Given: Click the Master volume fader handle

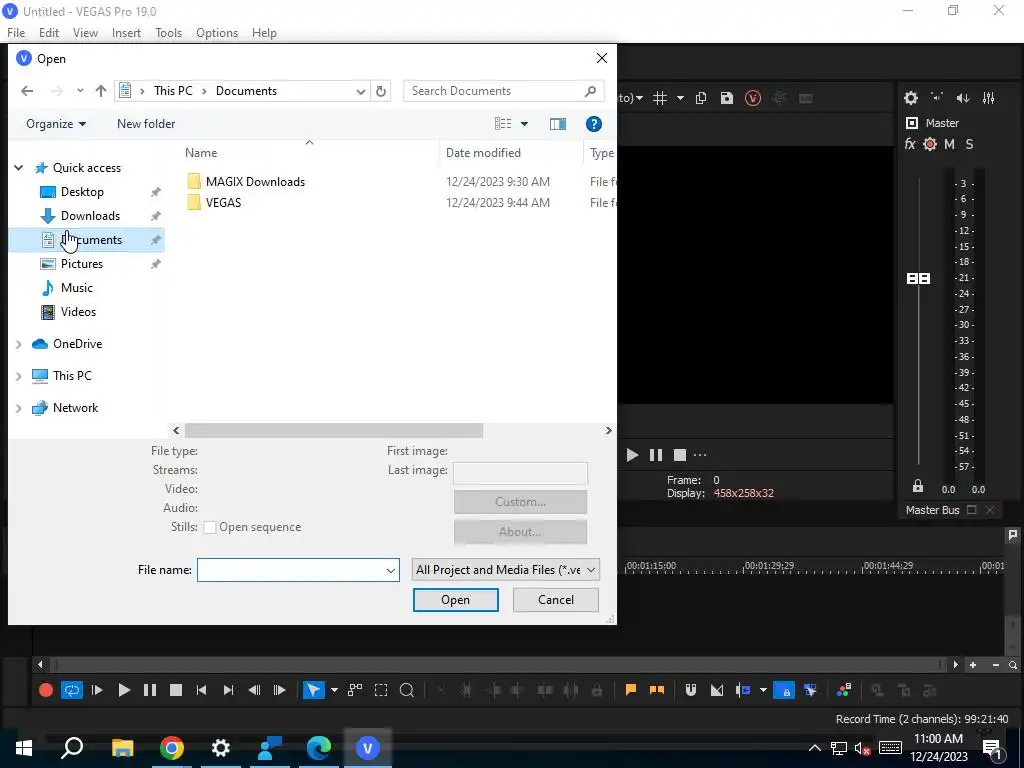Looking at the screenshot, I should click(x=918, y=279).
